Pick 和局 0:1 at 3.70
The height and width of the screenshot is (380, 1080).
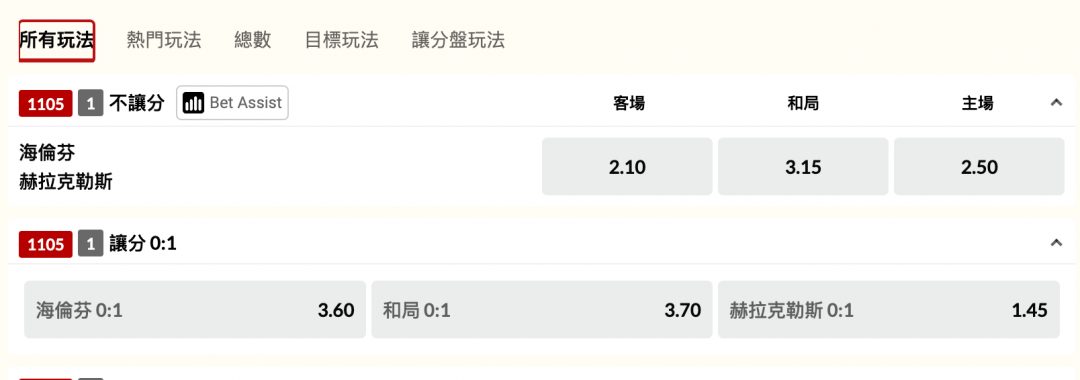pyautogui.click(x=542, y=310)
